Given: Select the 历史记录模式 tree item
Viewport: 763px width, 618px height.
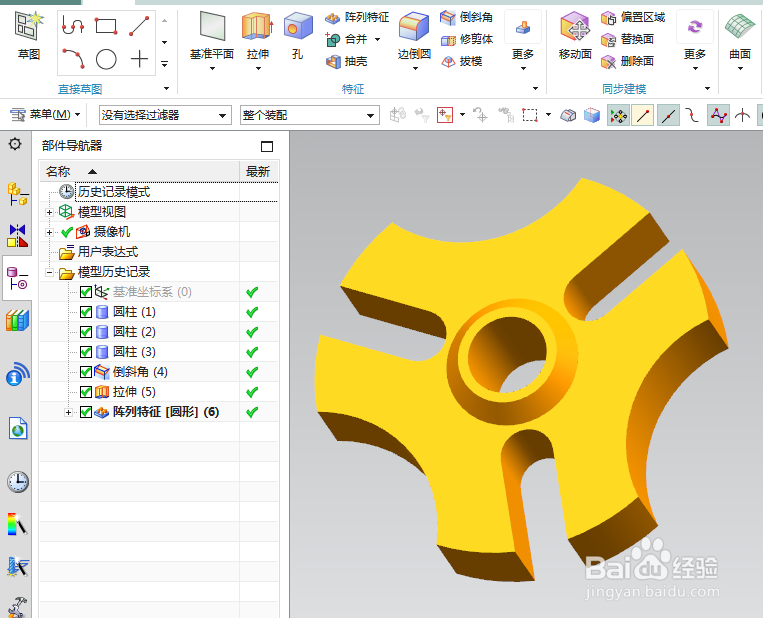Looking at the screenshot, I should pos(114,192).
